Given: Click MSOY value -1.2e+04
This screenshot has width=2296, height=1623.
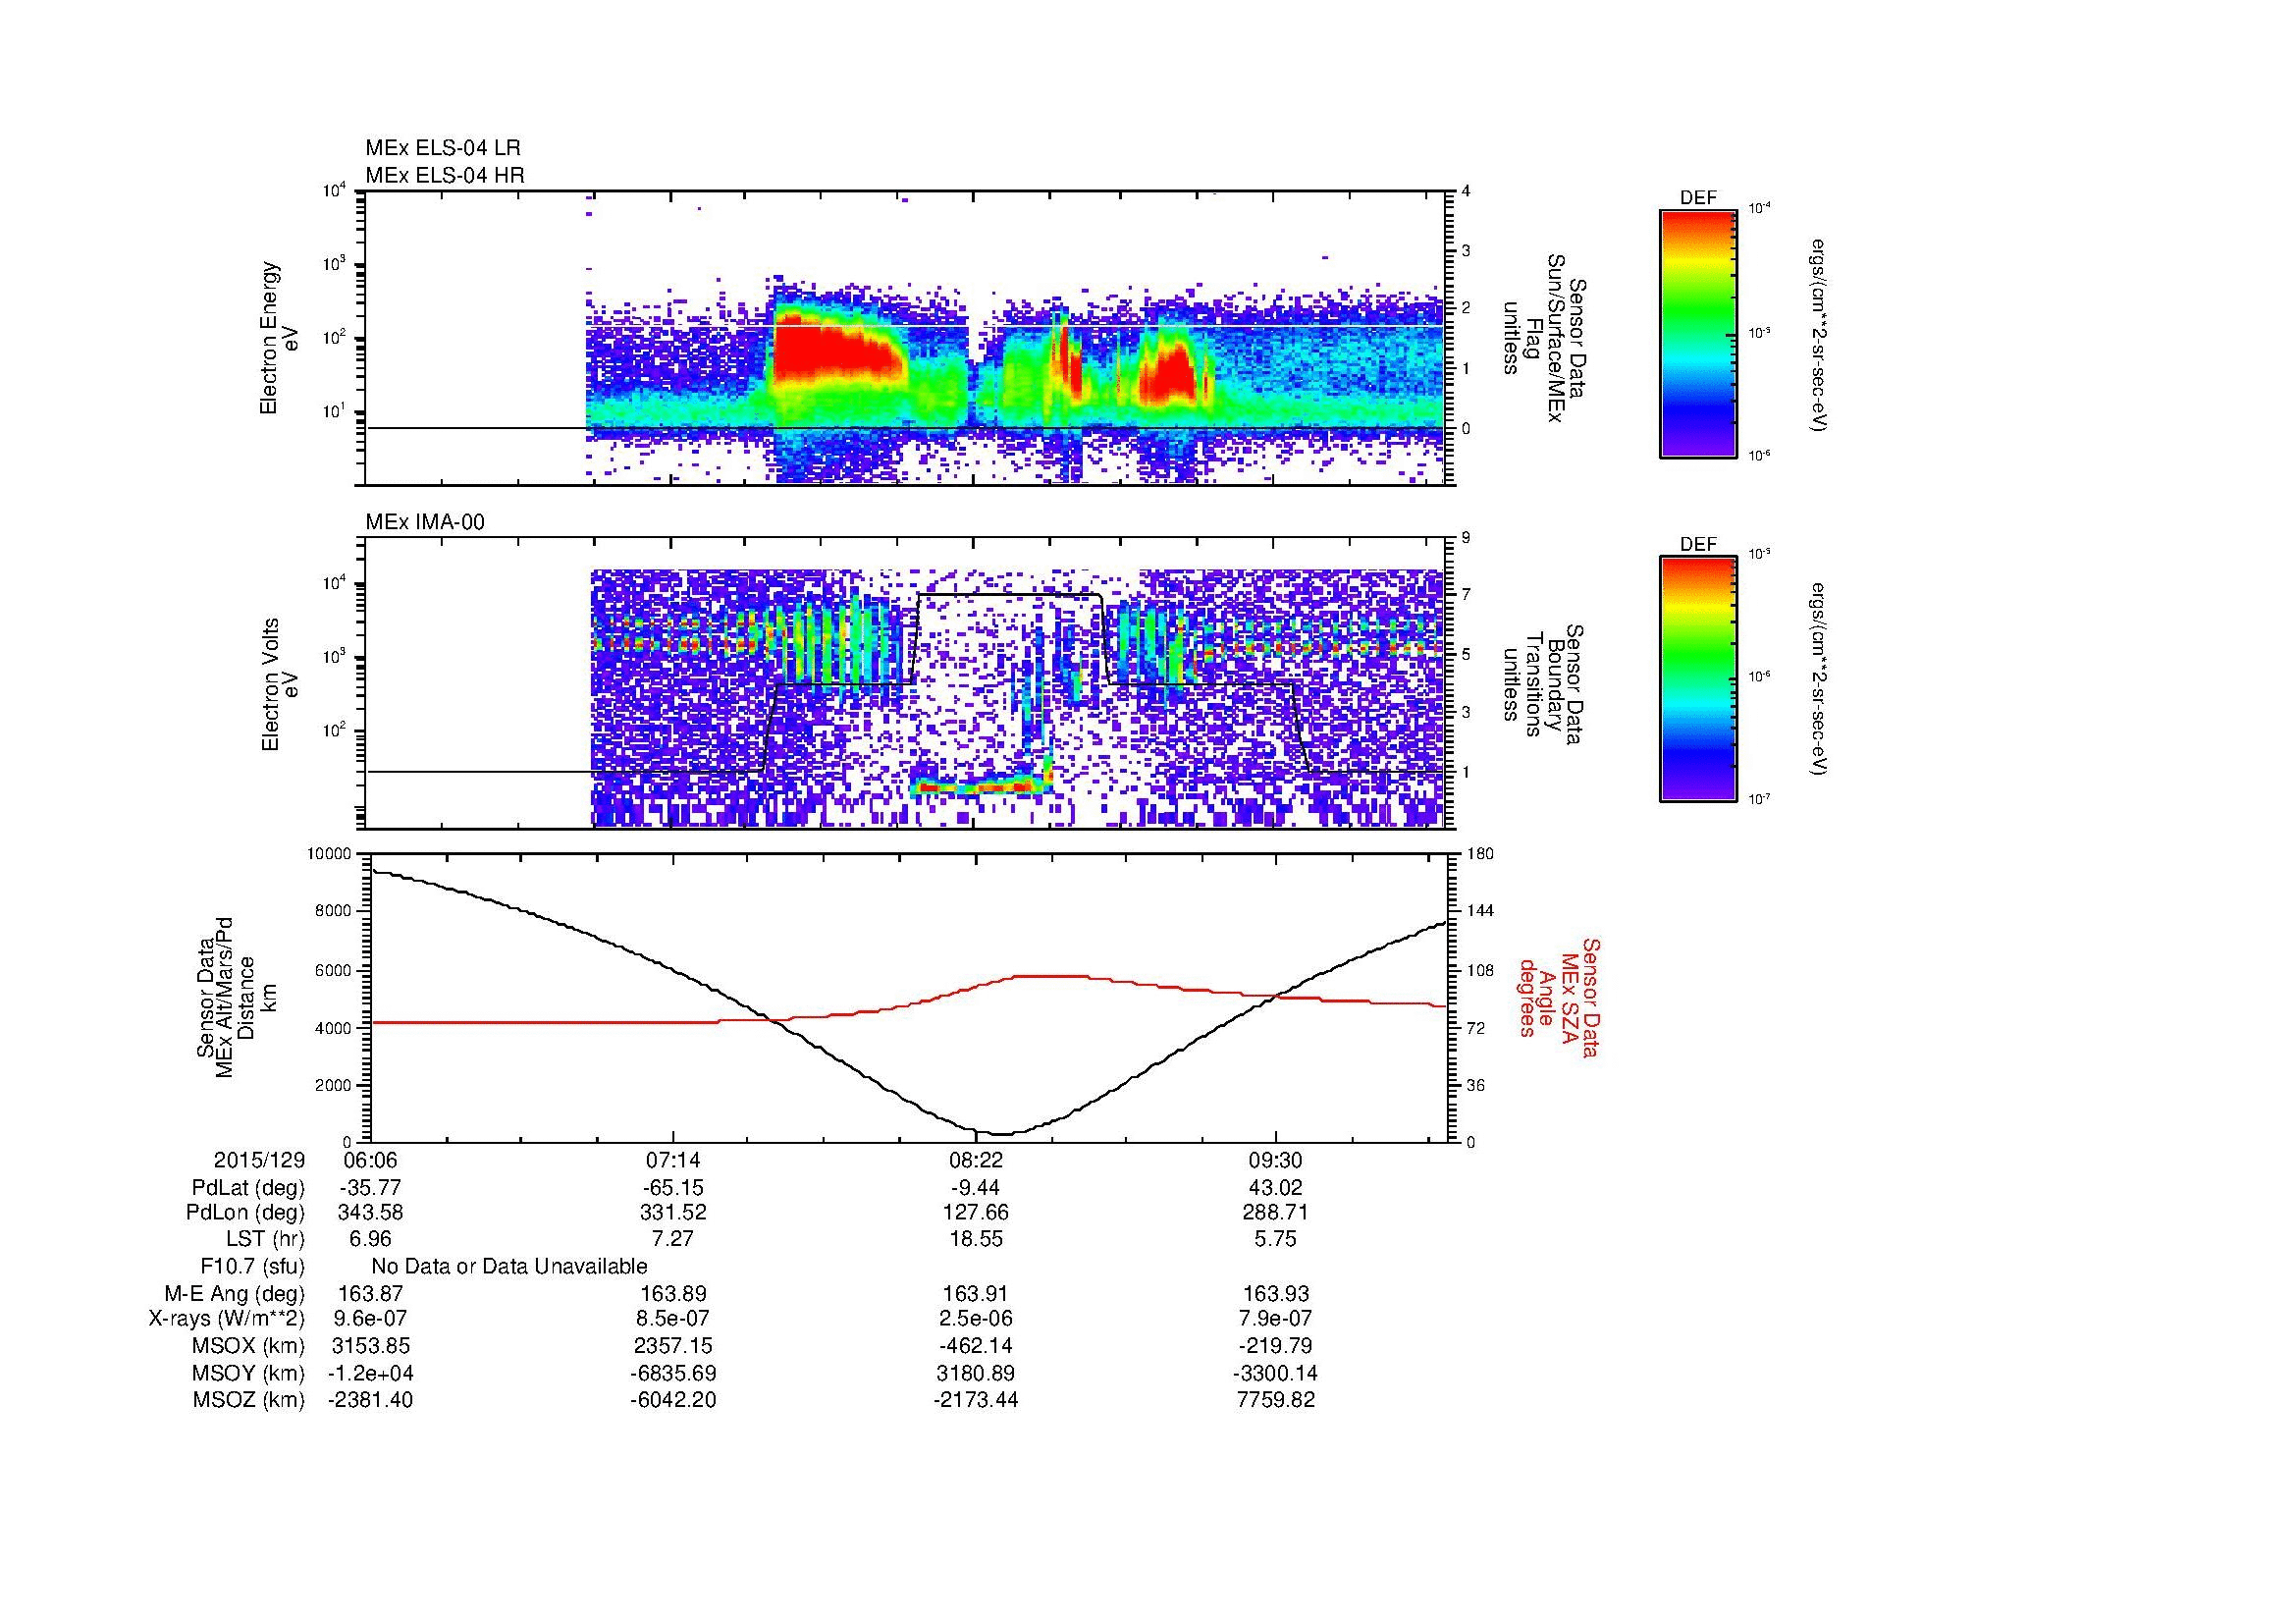Looking at the screenshot, I should 371,1374.
